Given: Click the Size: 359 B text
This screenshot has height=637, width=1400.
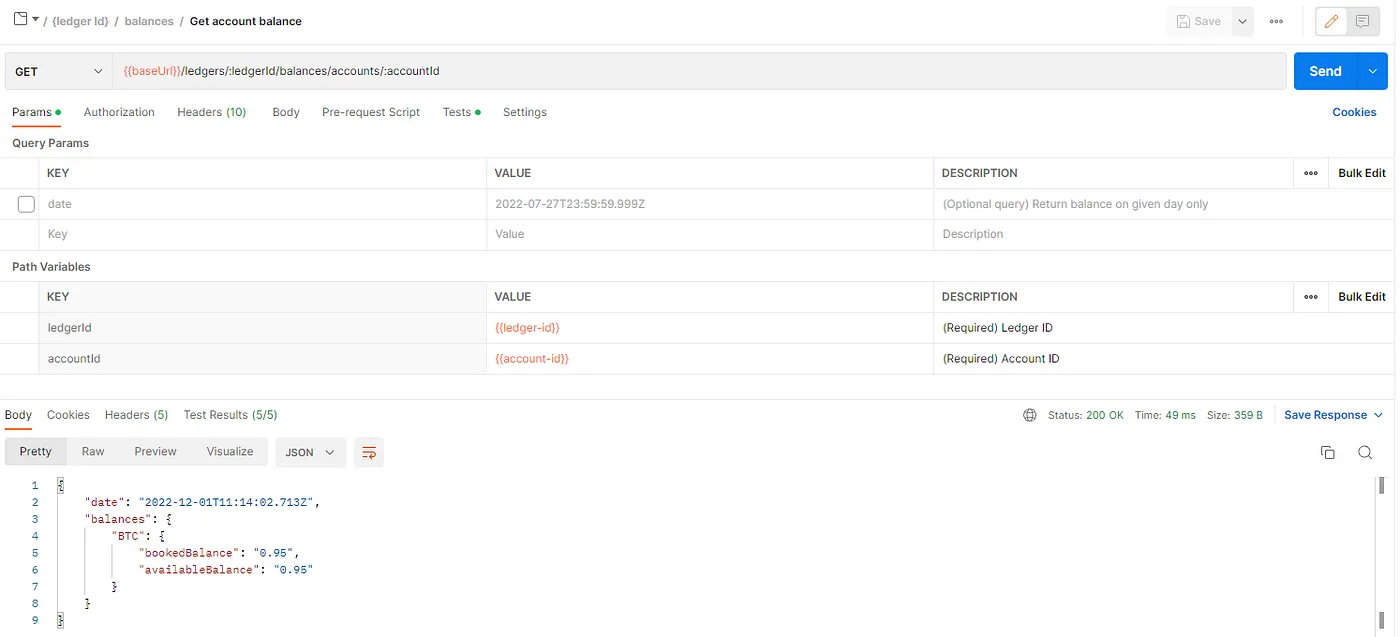Looking at the screenshot, I should (1235, 415).
